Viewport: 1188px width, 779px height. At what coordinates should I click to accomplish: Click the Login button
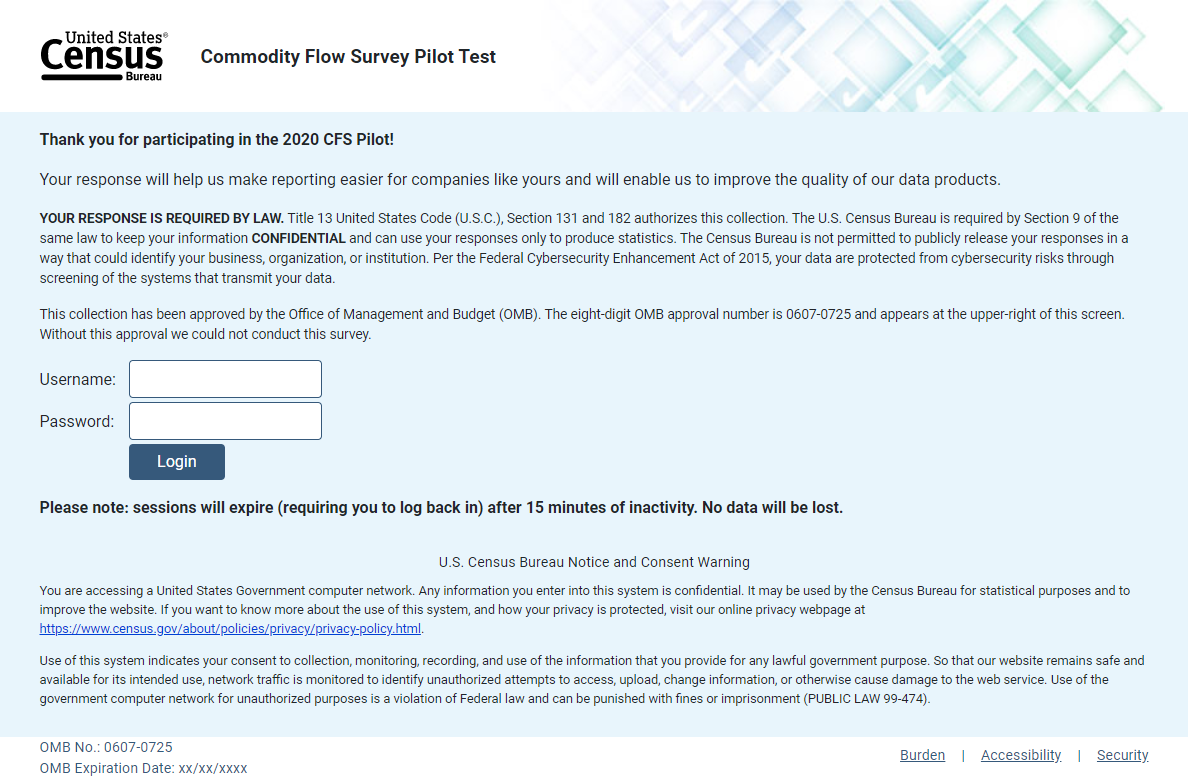(x=177, y=461)
